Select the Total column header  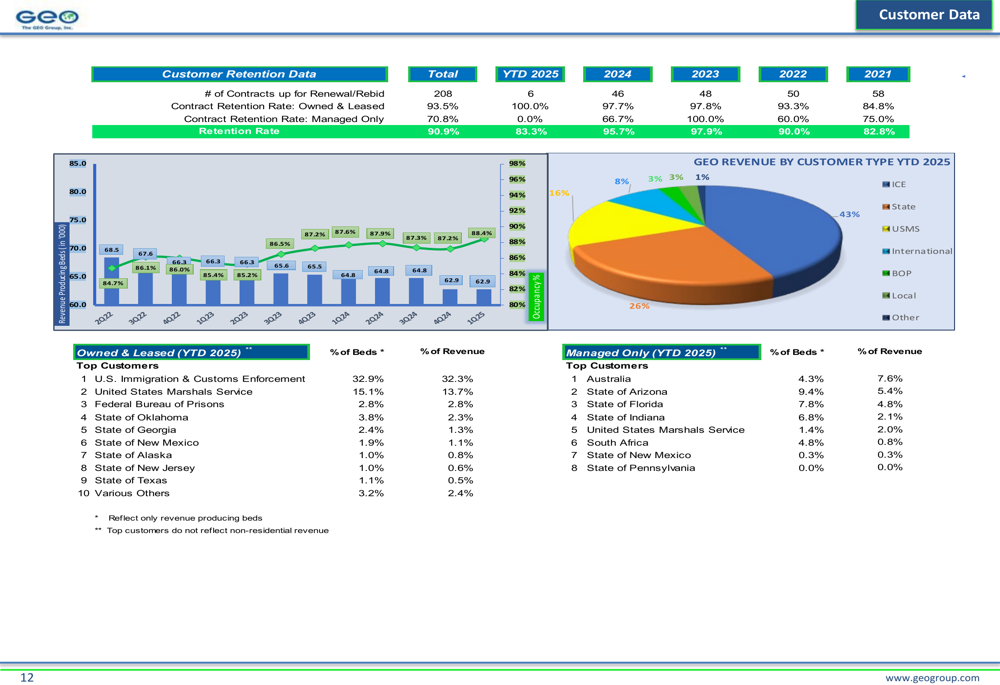click(443, 74)
